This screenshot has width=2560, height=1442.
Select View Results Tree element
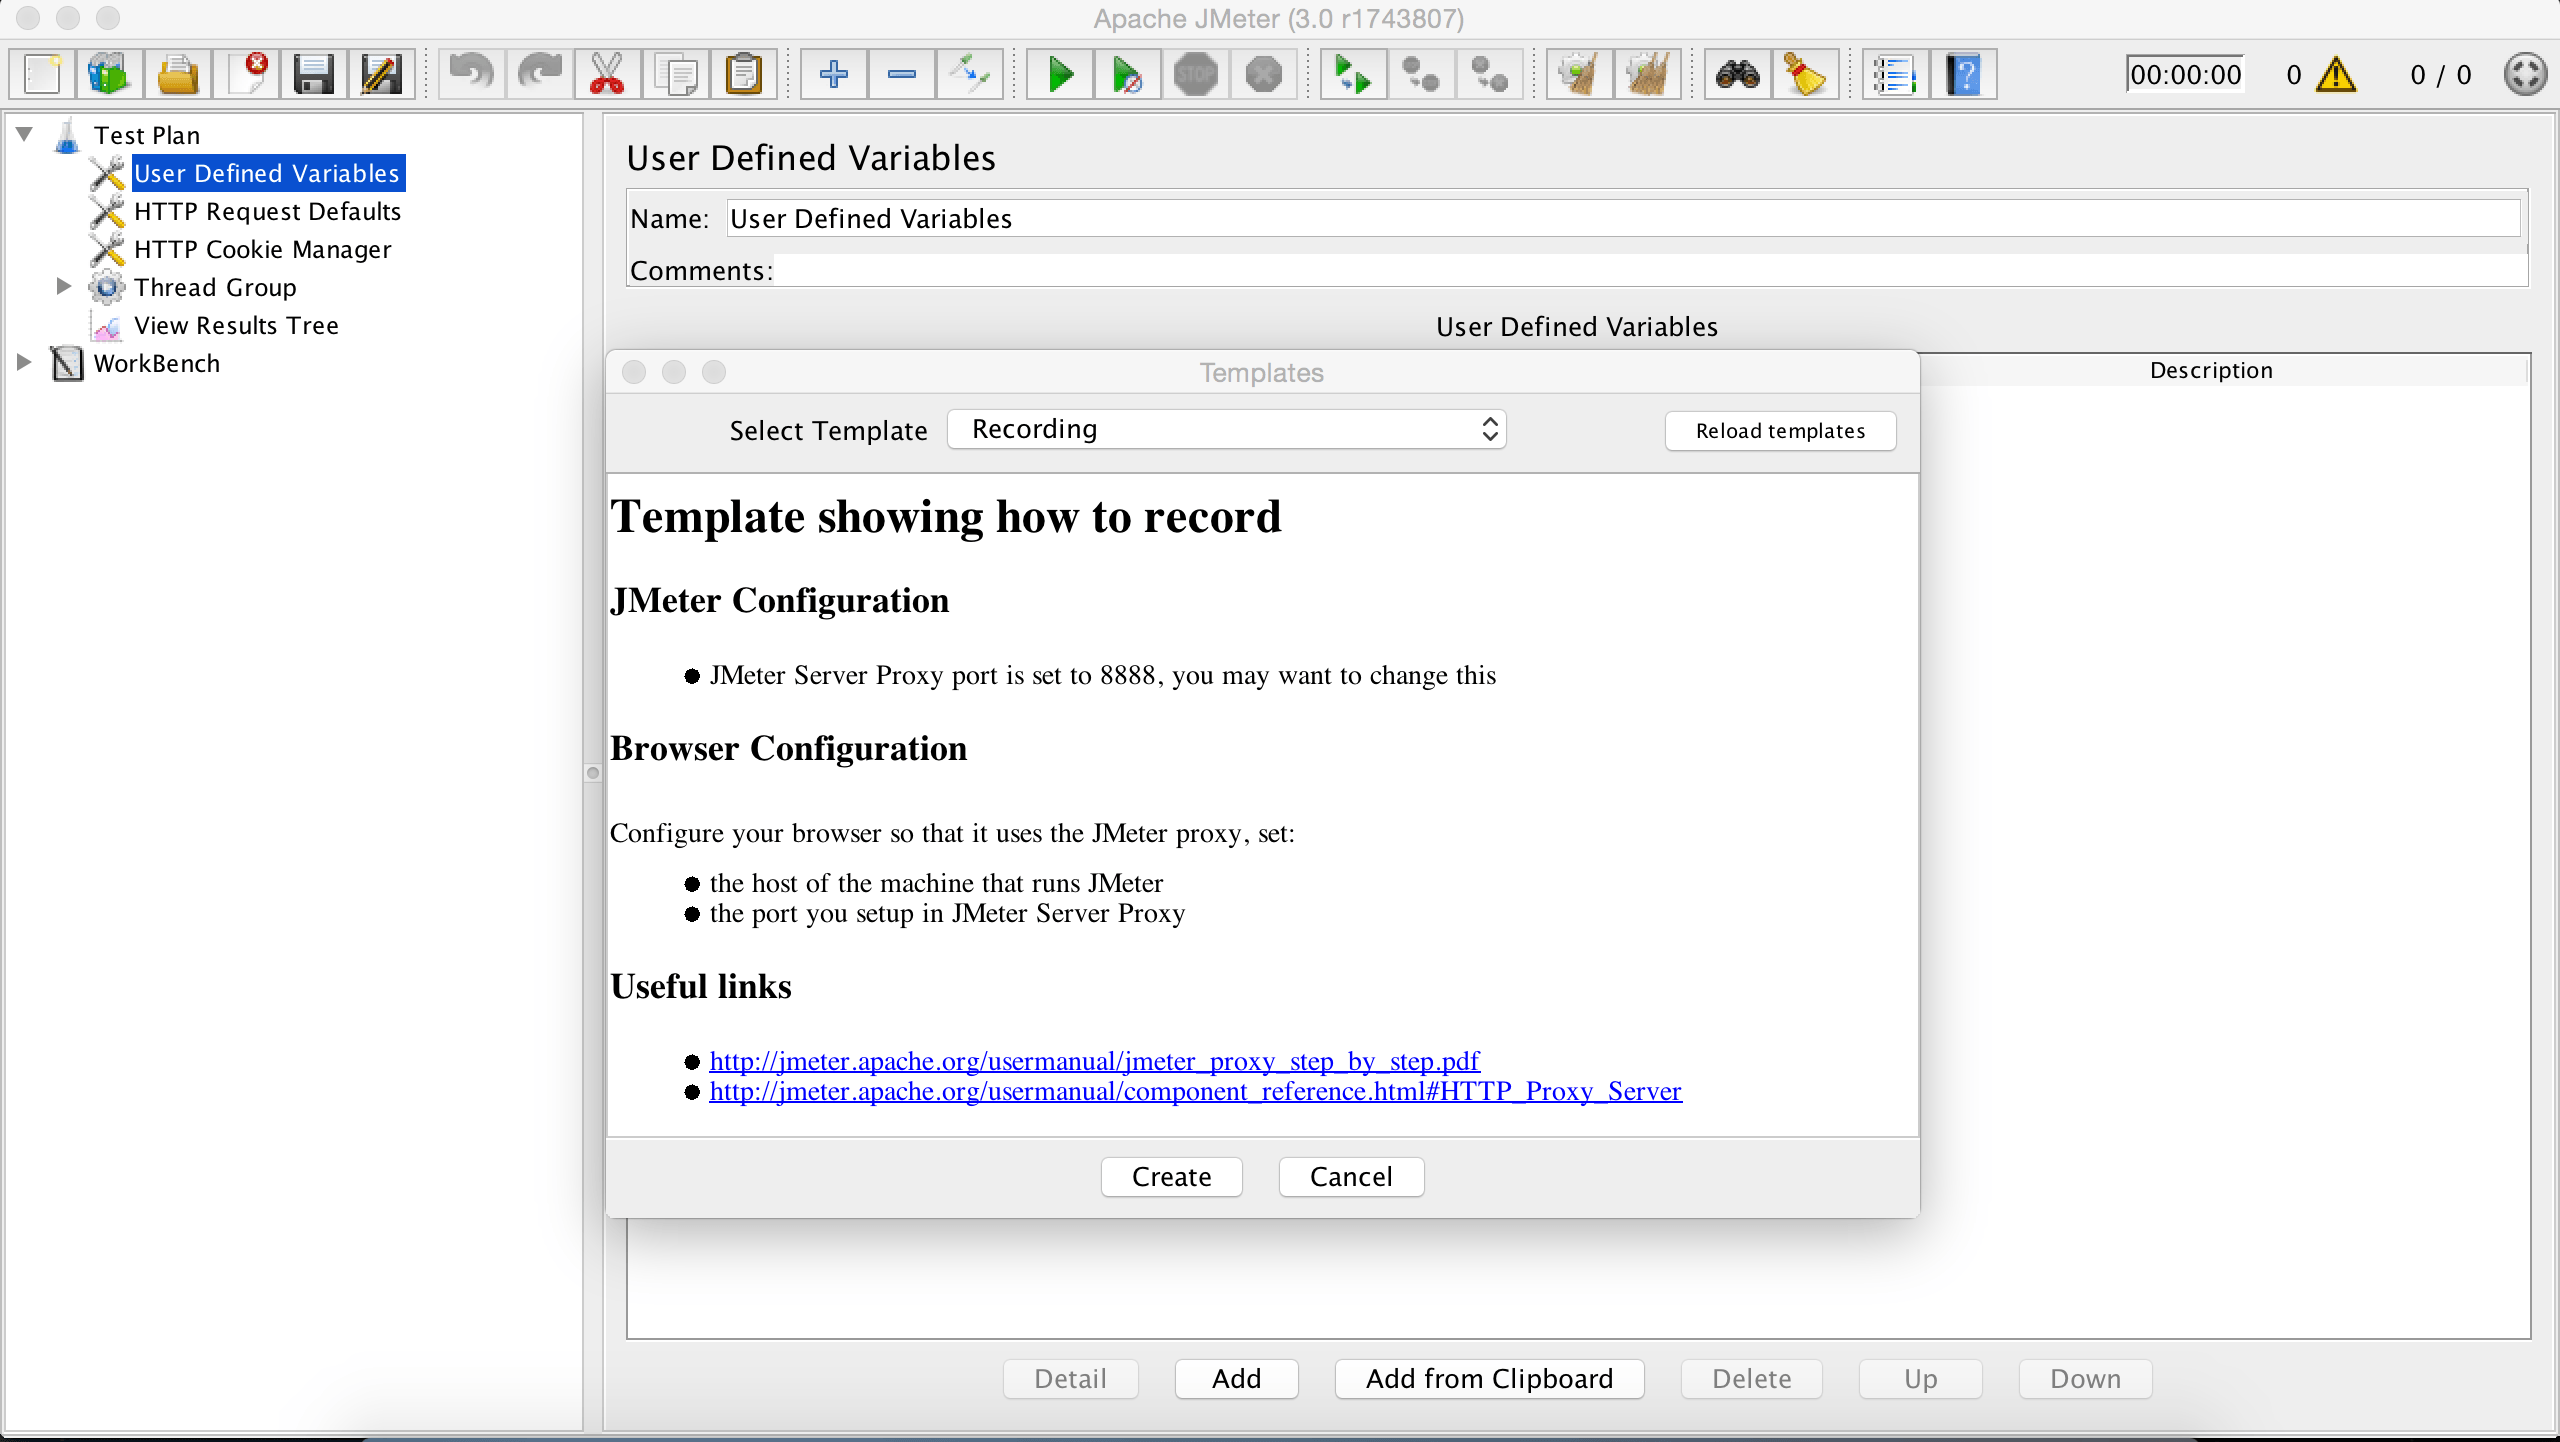coord(236,326)
